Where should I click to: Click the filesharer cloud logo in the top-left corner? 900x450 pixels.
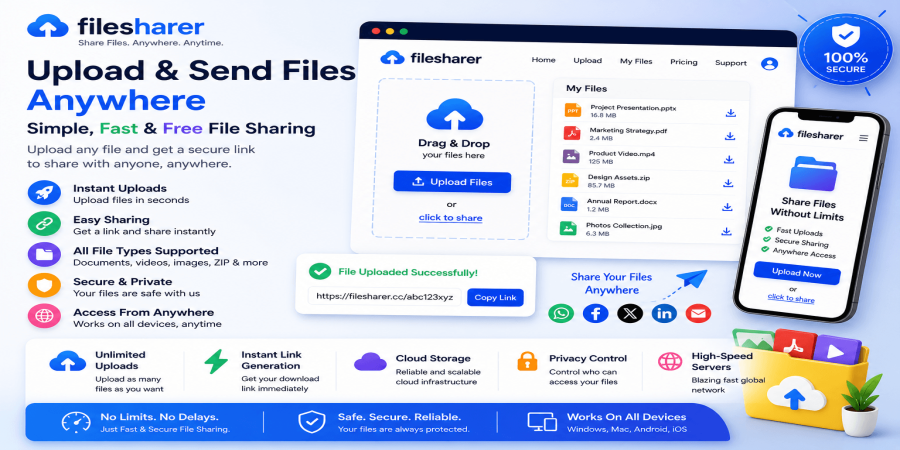48,26
